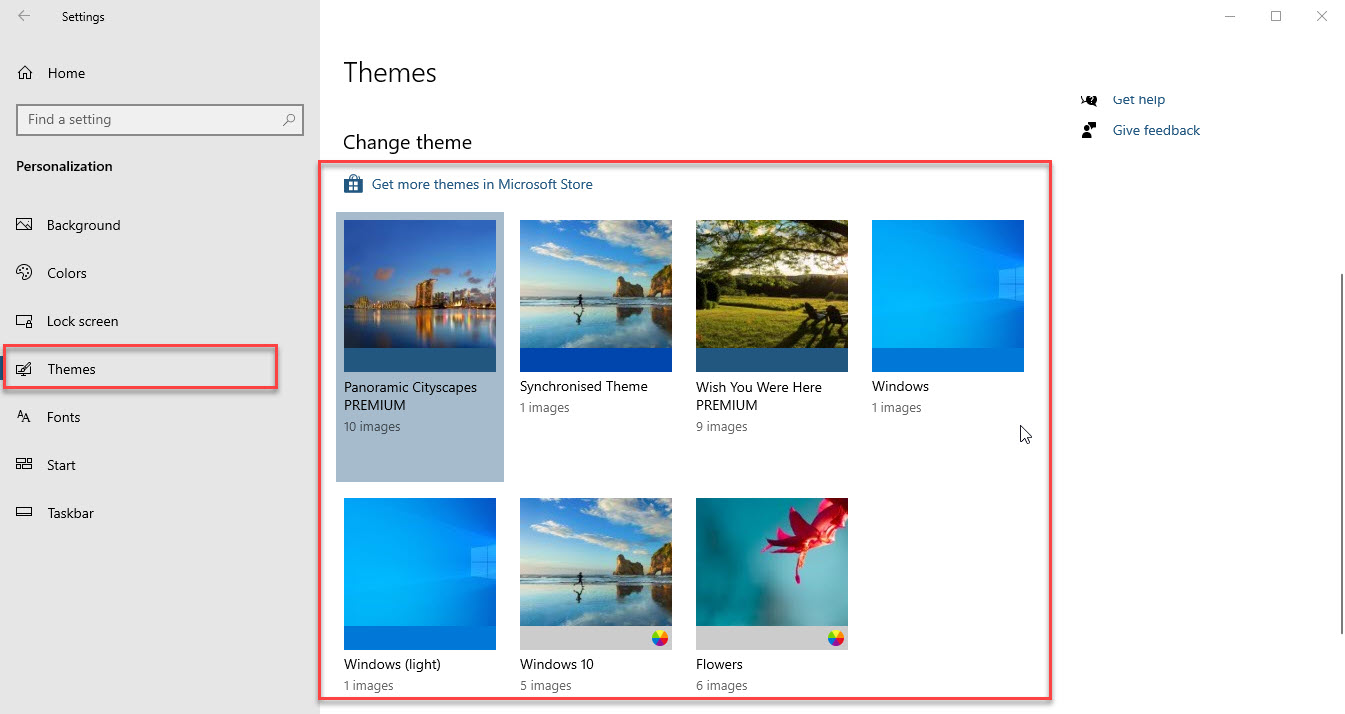Select Panoramic Cityscapes PREMIUM theme thumbnail
The width and height of the screenshot is (1345, 714).
point(420,296)
